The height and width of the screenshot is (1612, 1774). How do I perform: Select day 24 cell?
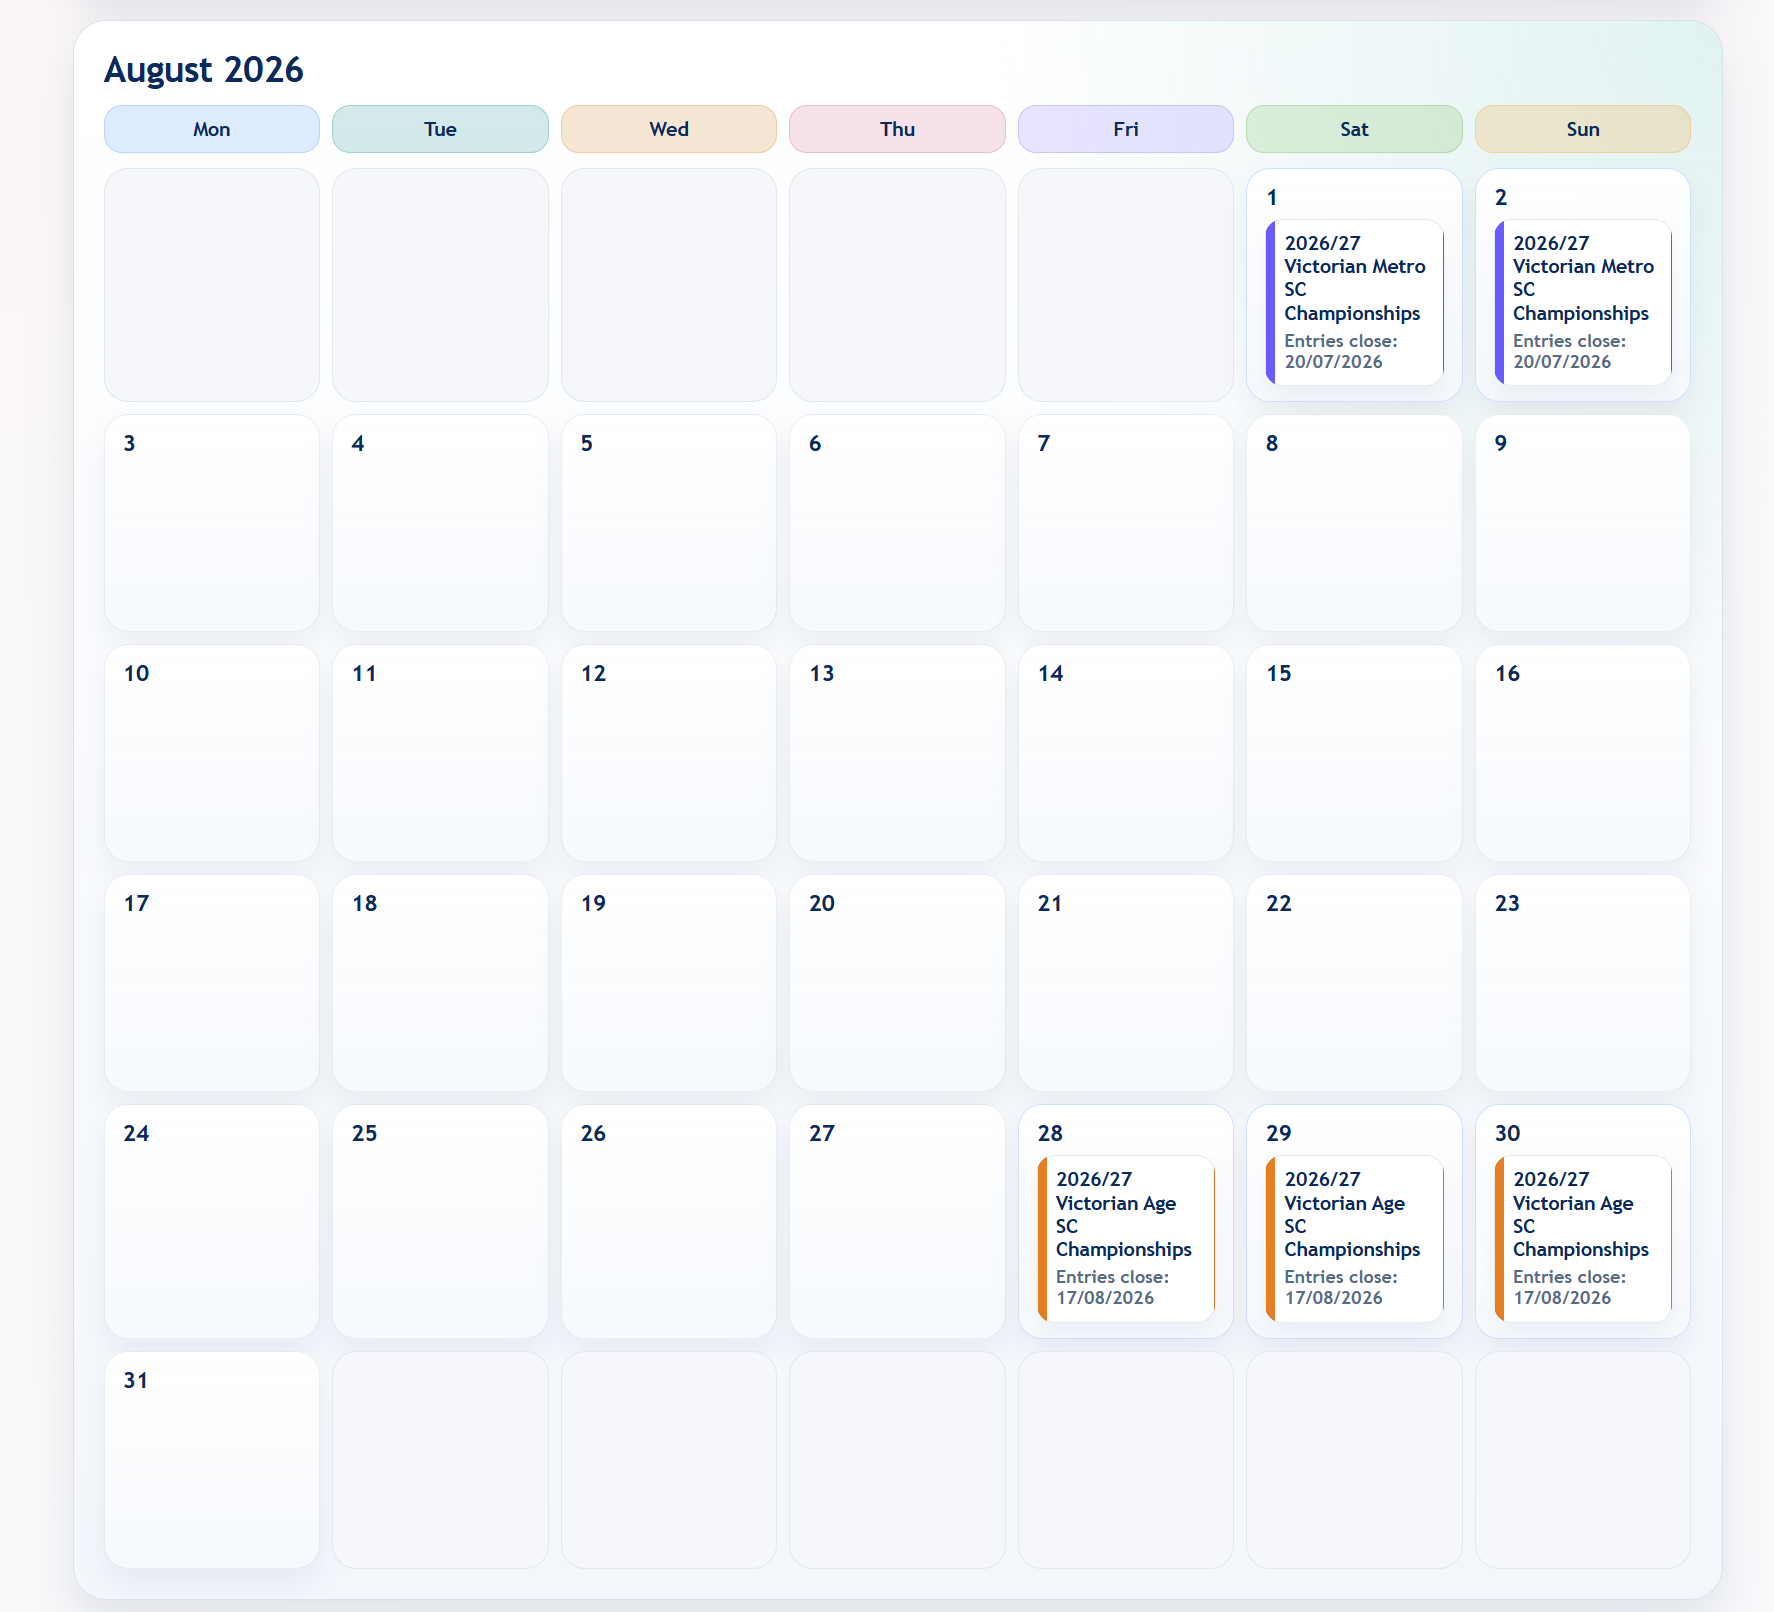click(212, 1221)
